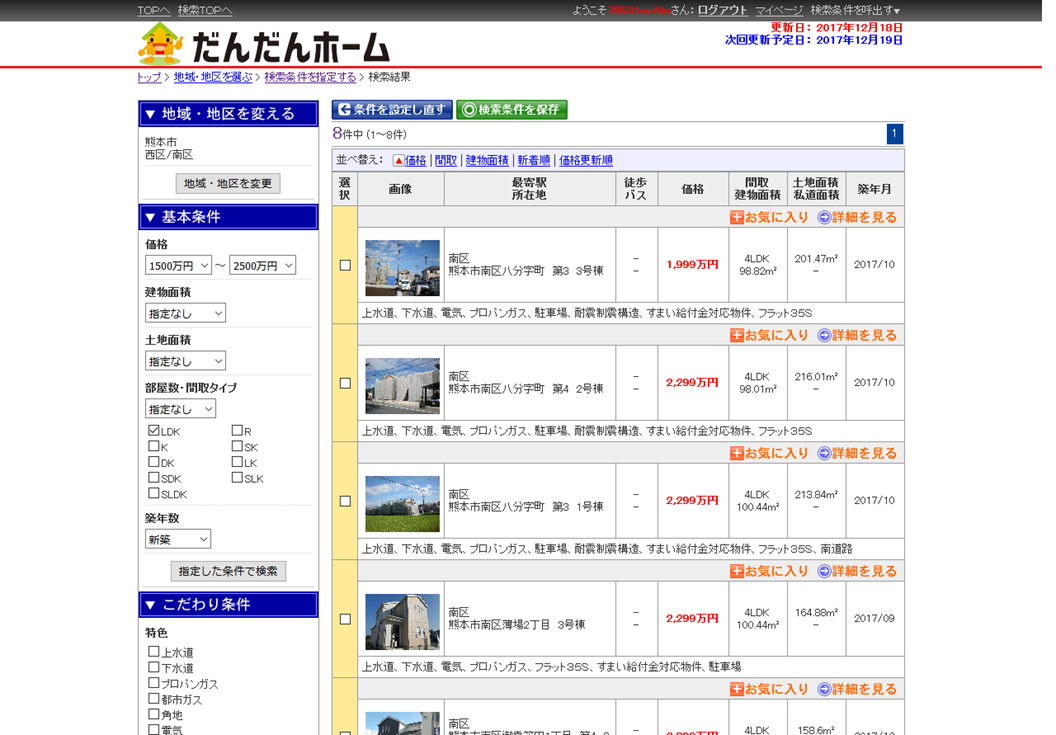Click the お気に入り plus icon on first listing
Viewport: 1056px width, 735px height.
pos(737,217)
